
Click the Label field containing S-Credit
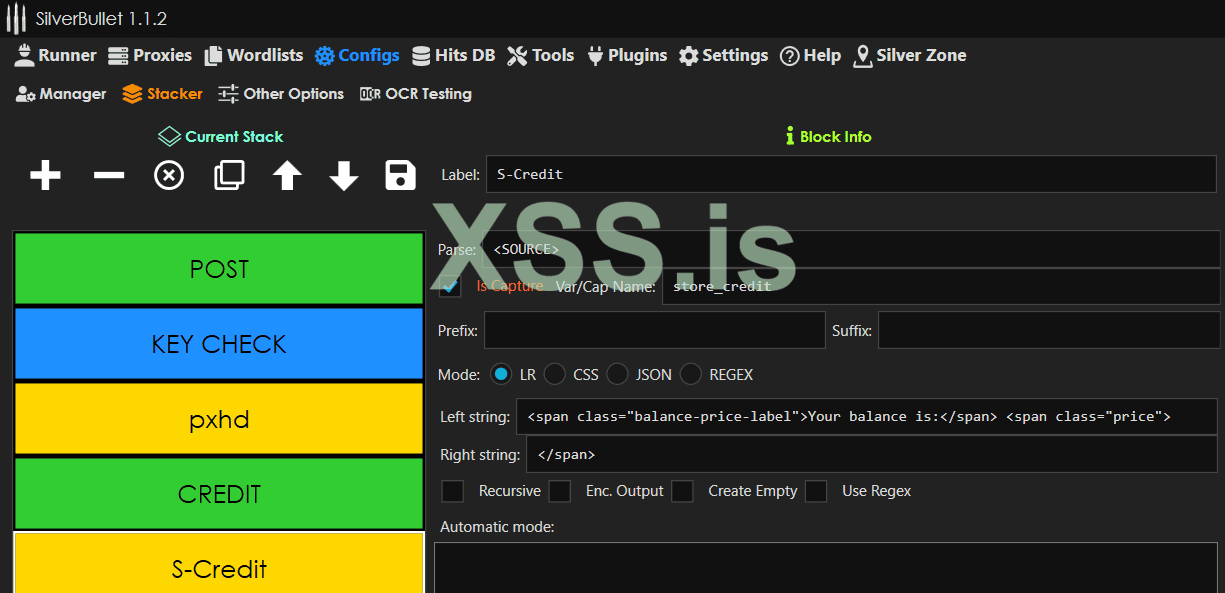point(852,174)
